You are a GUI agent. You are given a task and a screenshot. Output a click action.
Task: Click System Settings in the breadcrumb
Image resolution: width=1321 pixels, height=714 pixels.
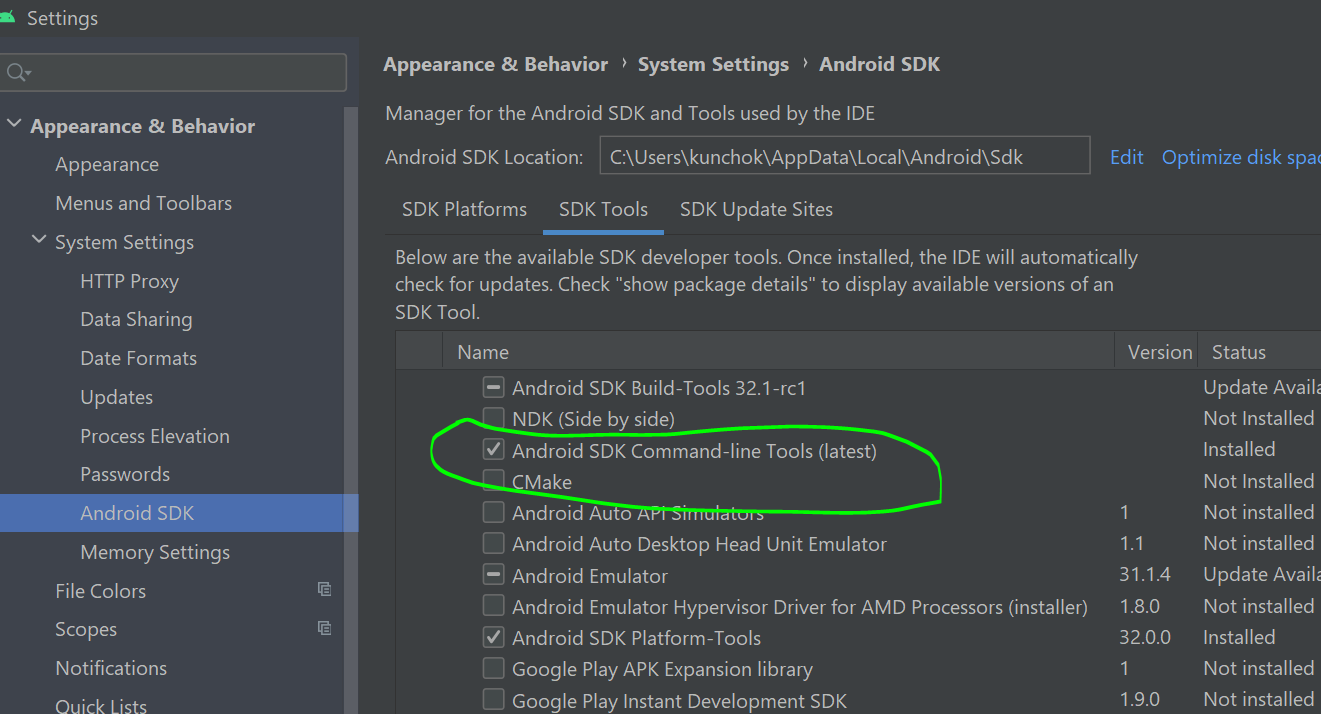[713, 64]
